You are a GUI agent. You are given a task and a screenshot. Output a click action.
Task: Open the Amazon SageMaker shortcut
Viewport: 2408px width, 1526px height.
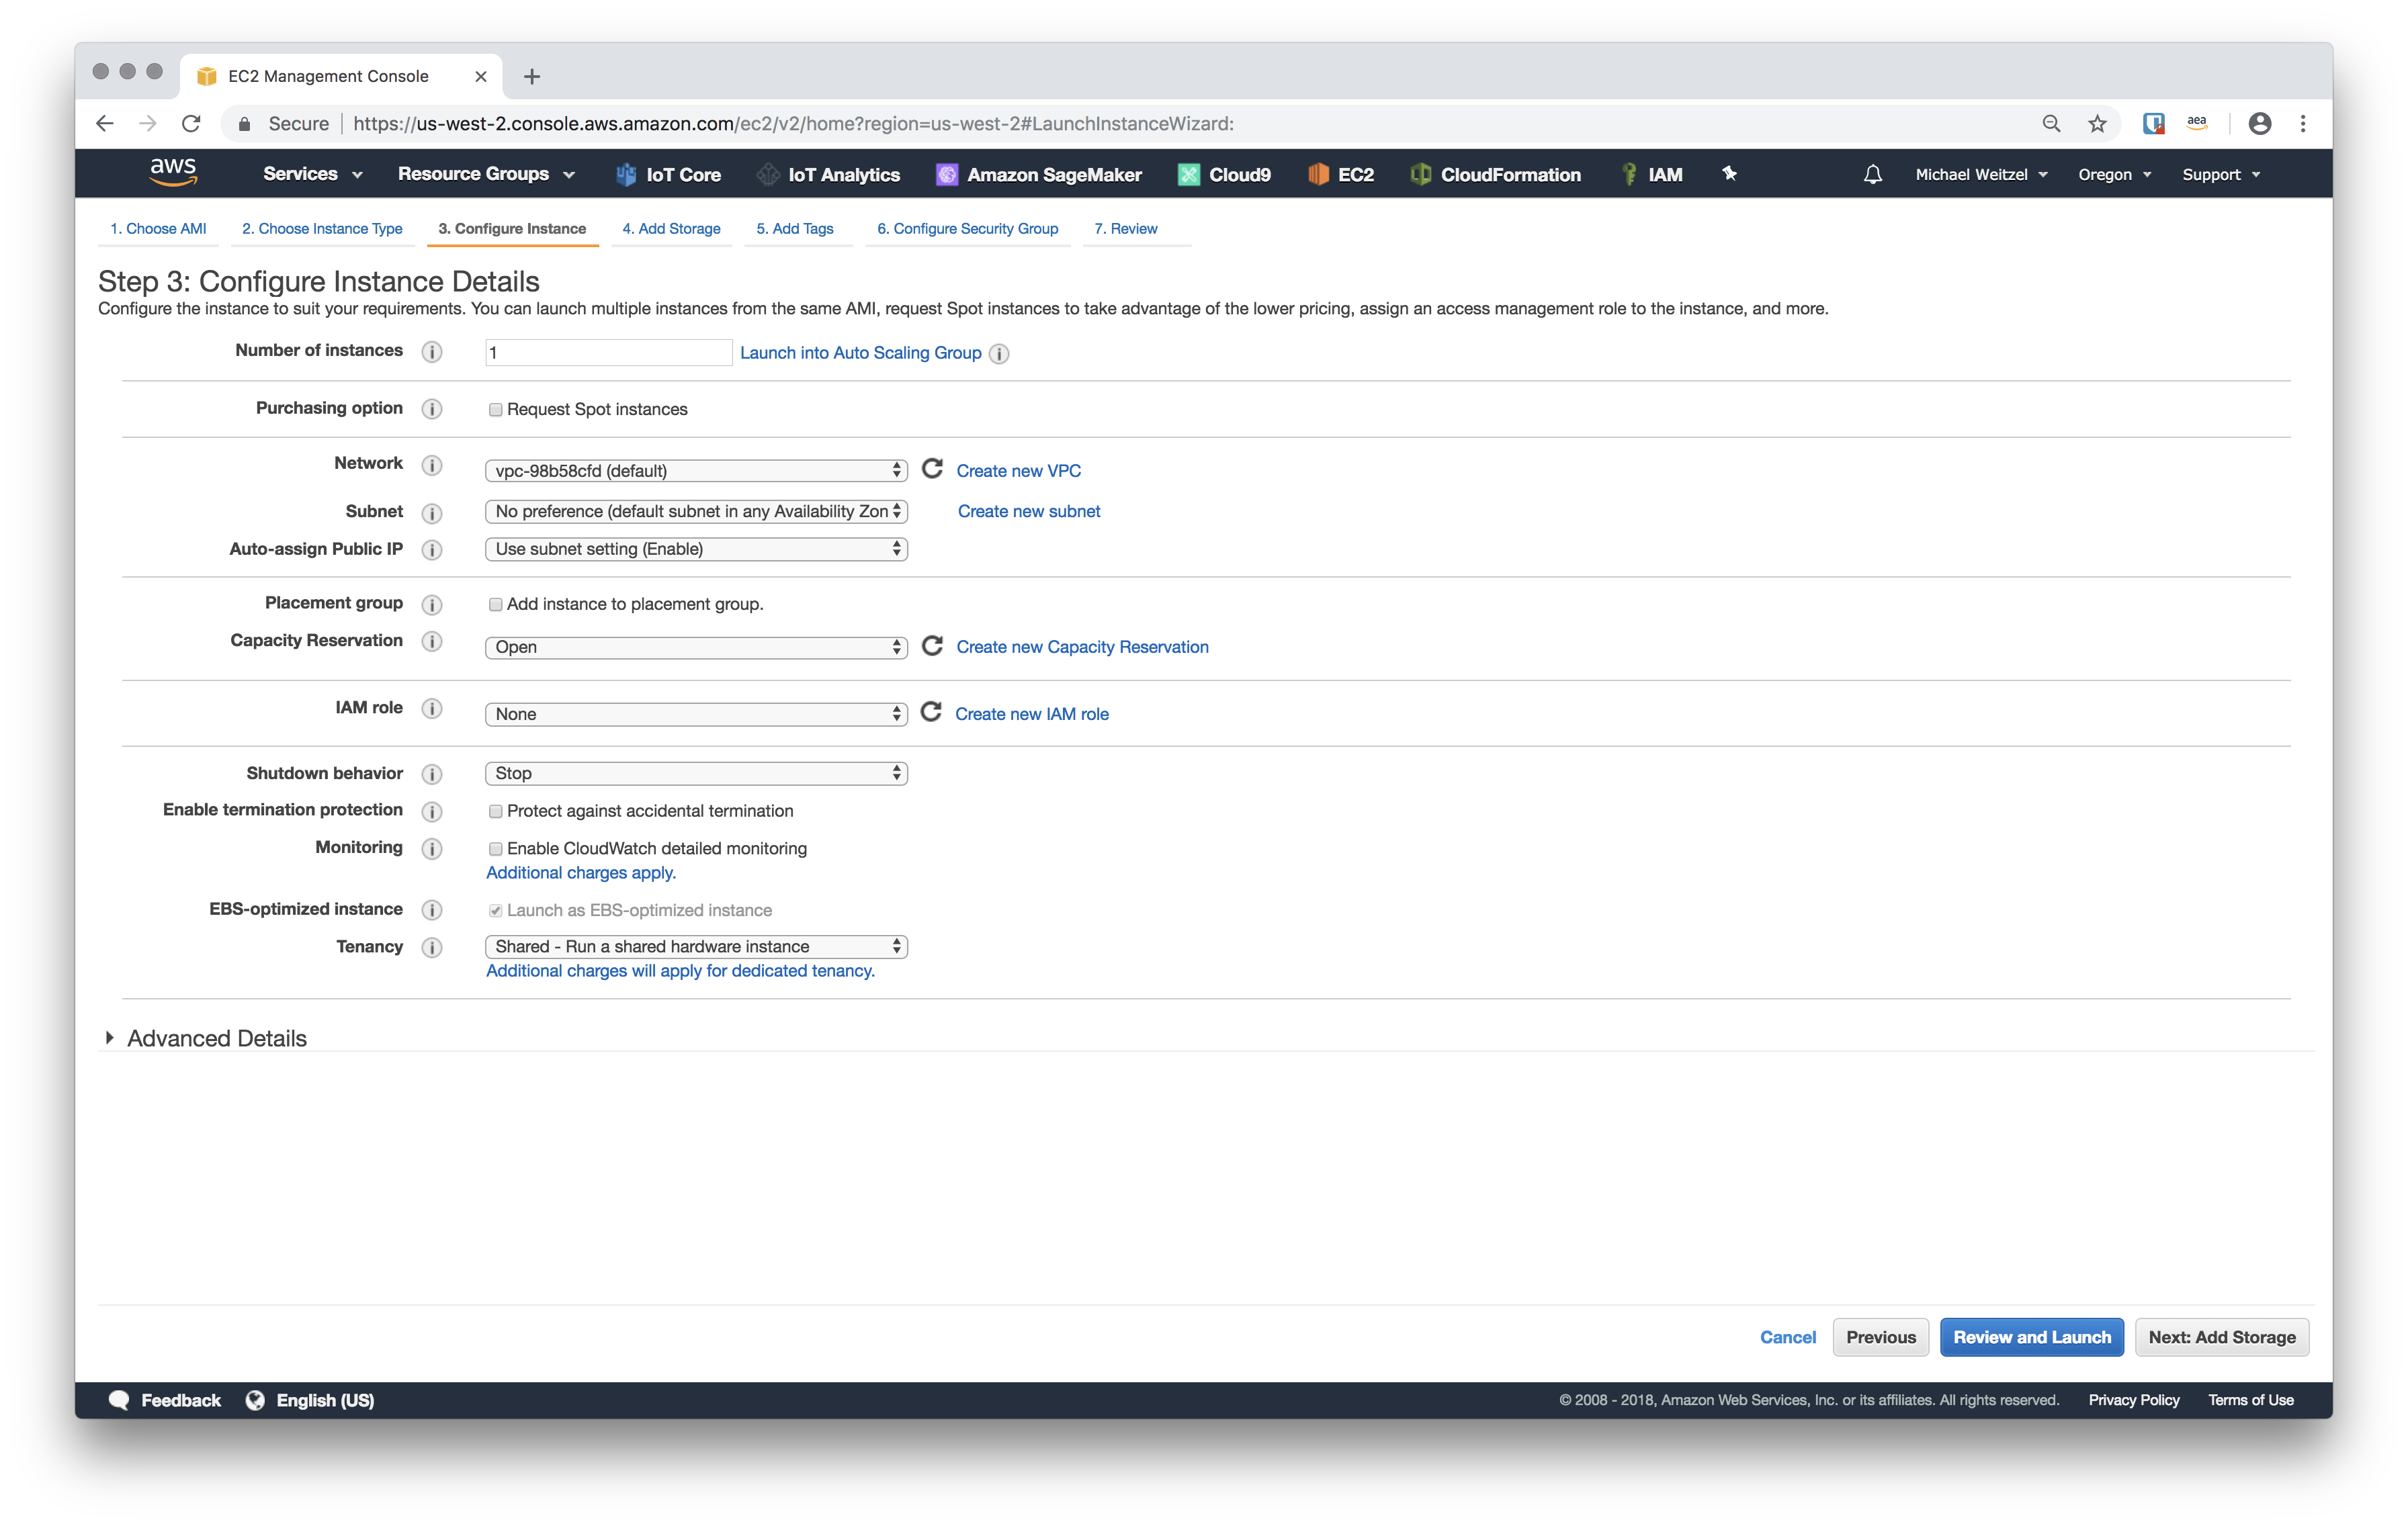click(x=1039, y=174)
